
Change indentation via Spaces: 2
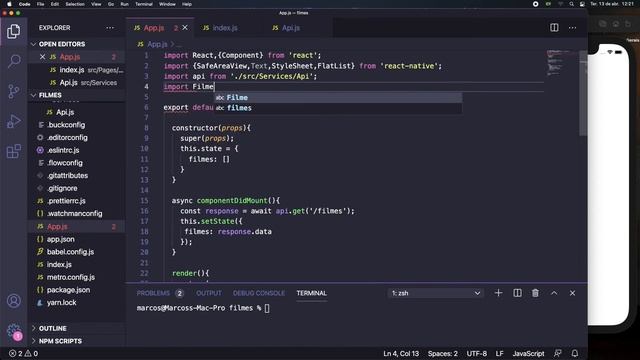[x=442, y=353]
